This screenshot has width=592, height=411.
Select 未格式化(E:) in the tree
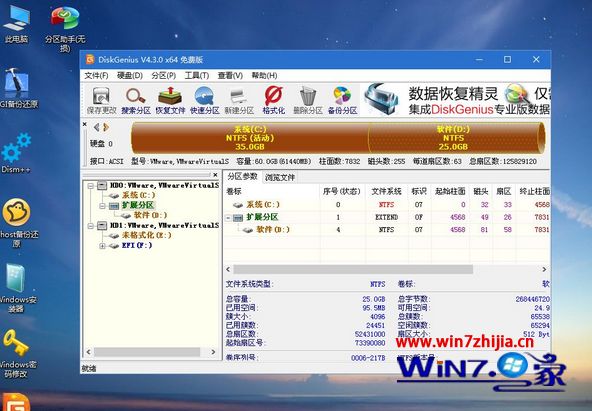click(x=147, y=235)
